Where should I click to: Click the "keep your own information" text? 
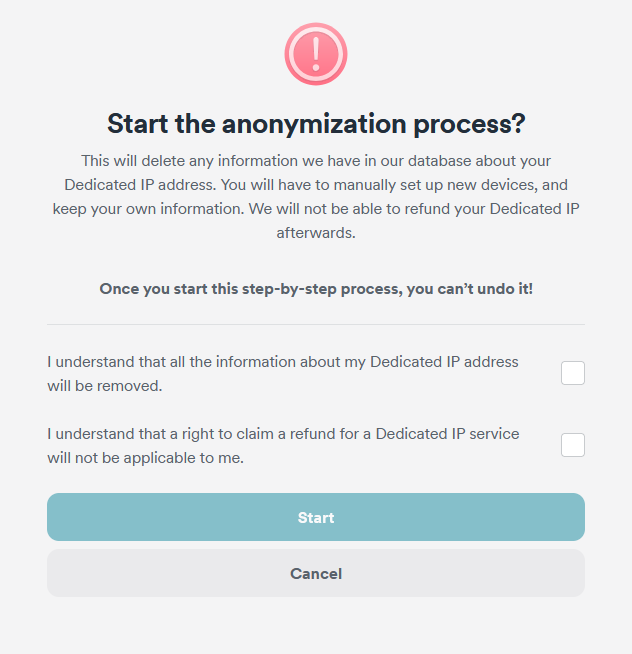pyautogui.click(x=139, y=209)
